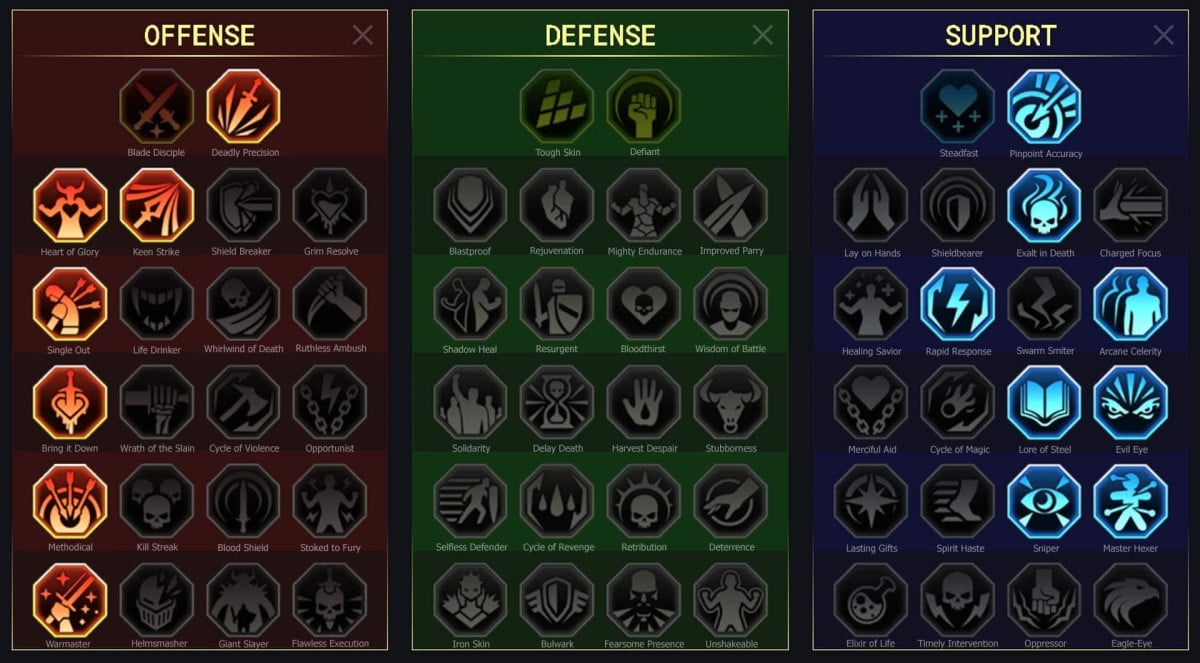Select the Giant Slayer mastery
The width and height of the screenshot is (1200, 663).
[x=244, y=599]
